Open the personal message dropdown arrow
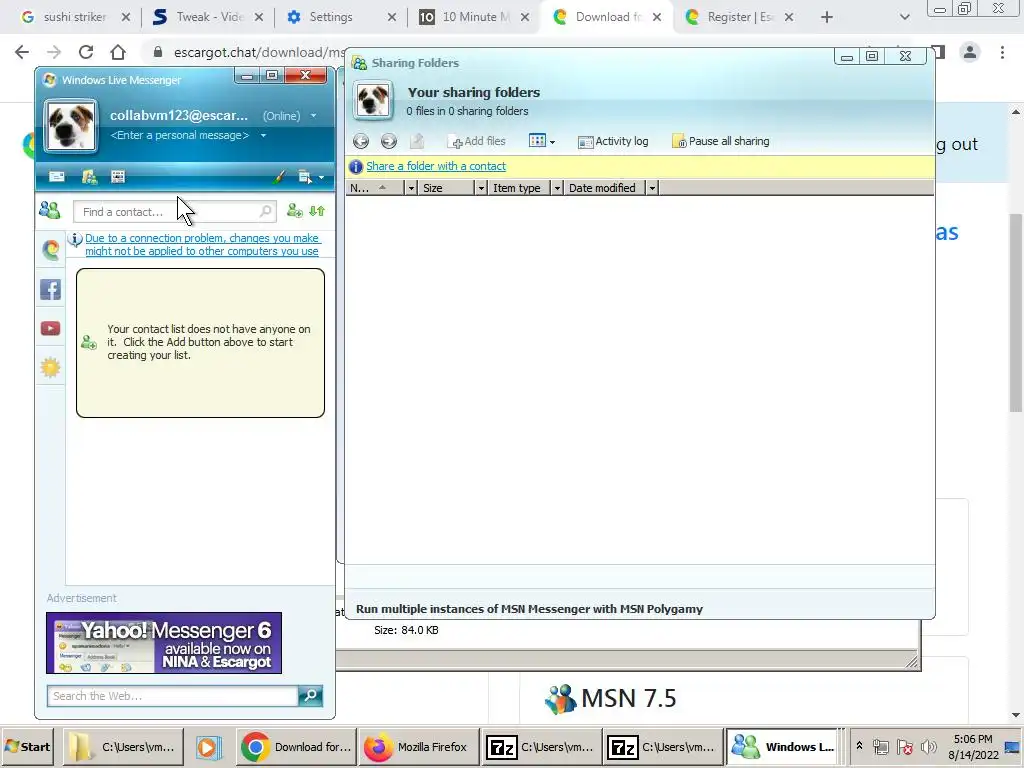Screen dimensions: 1024x768 [x=263, y=135]
